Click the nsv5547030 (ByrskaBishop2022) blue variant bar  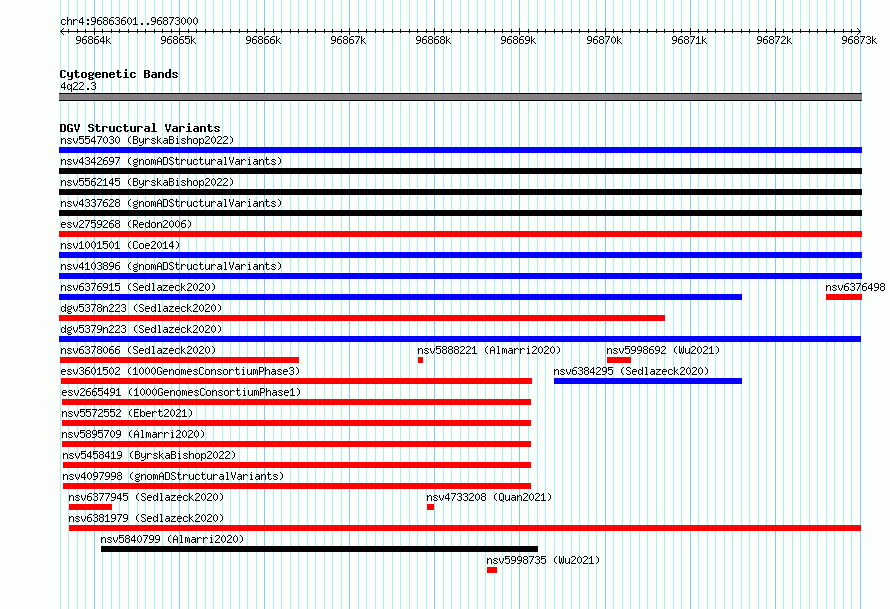click(460, 150)
